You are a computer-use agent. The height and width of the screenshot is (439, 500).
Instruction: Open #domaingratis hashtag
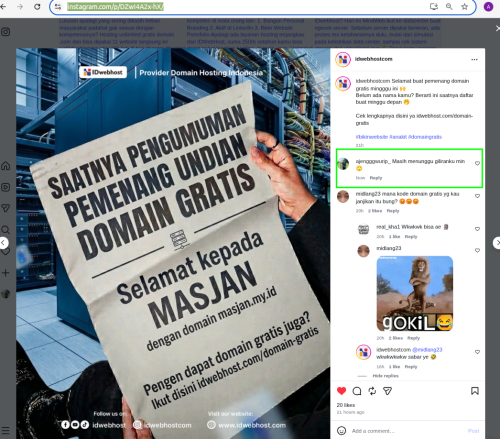tap(425, 137)
